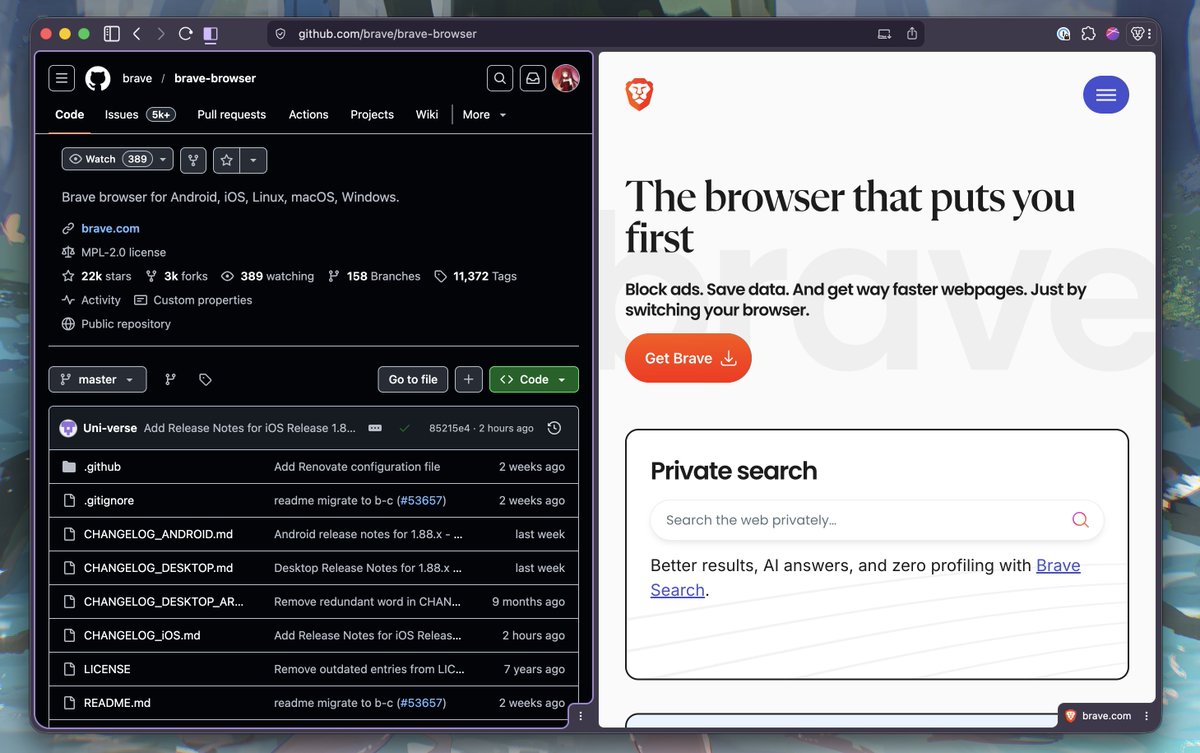Open GitHub hamburger navigation menu
This screenshot has height=753, width=1200.
62,78
